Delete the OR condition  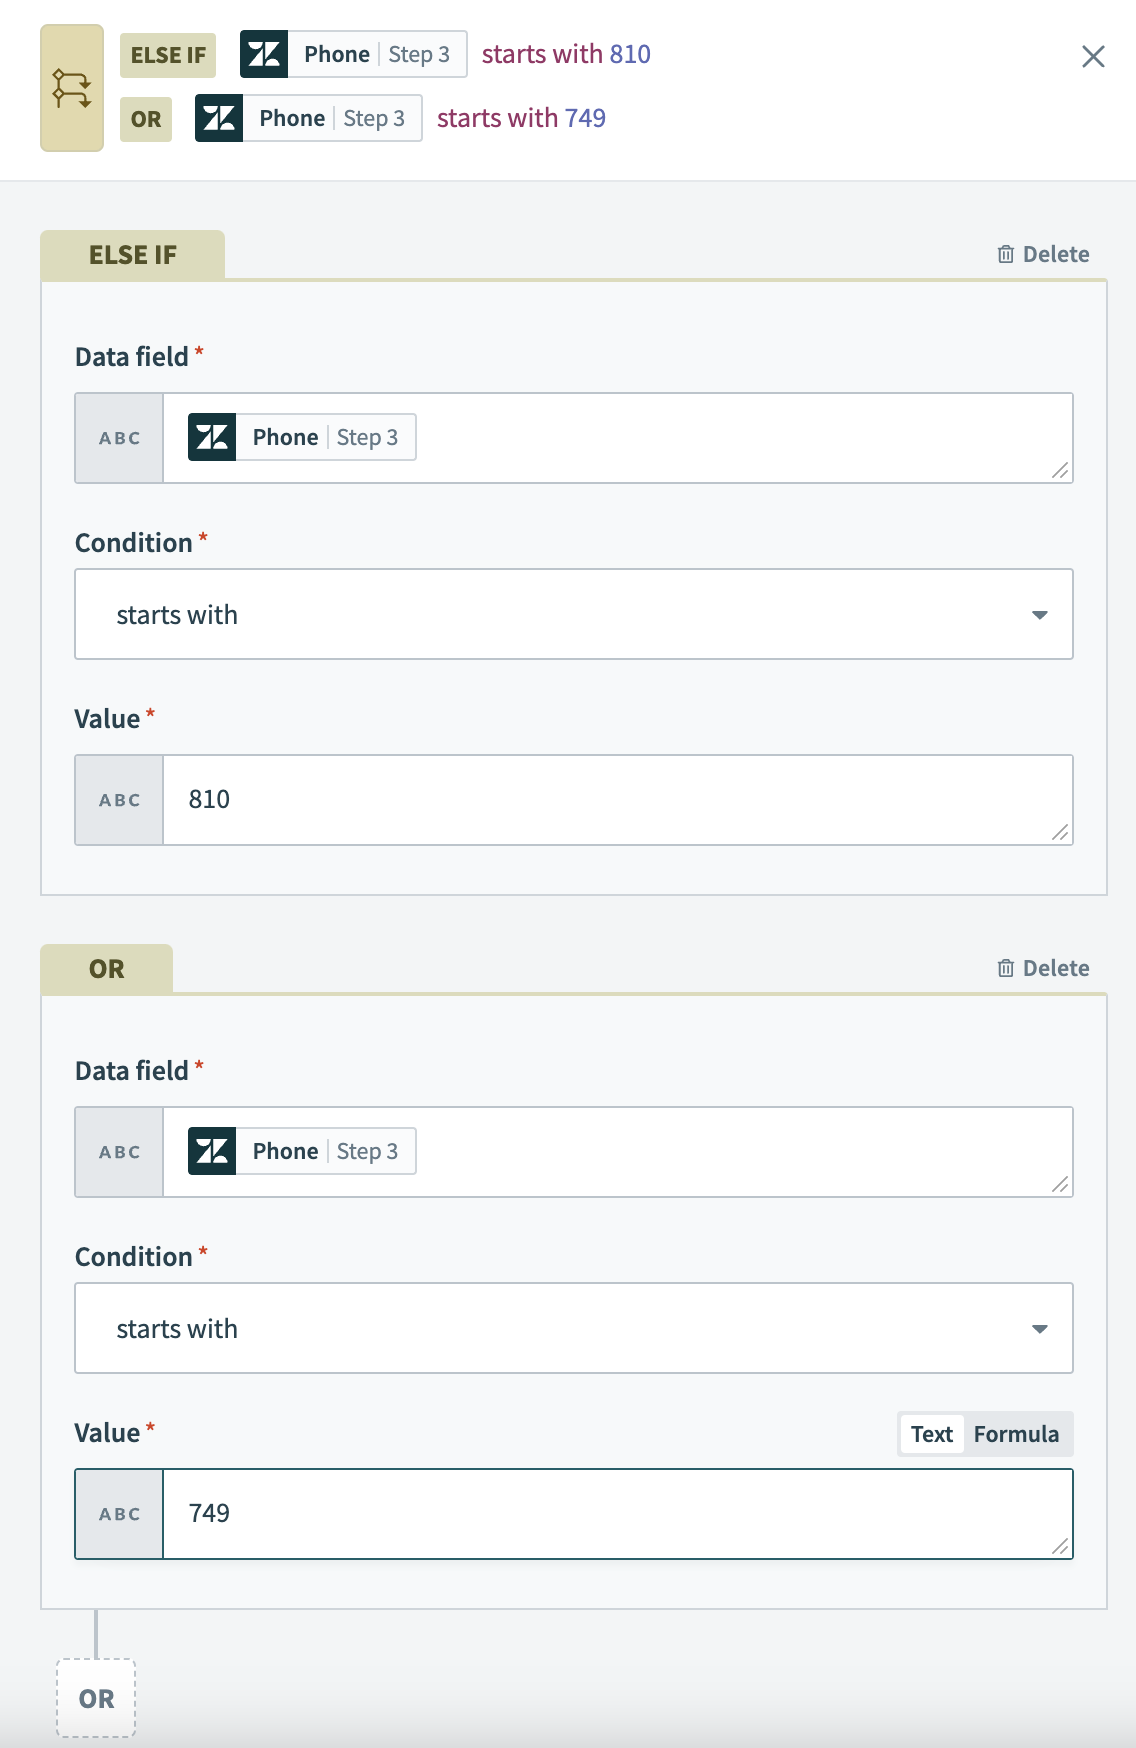click(x=1043, y=968)
